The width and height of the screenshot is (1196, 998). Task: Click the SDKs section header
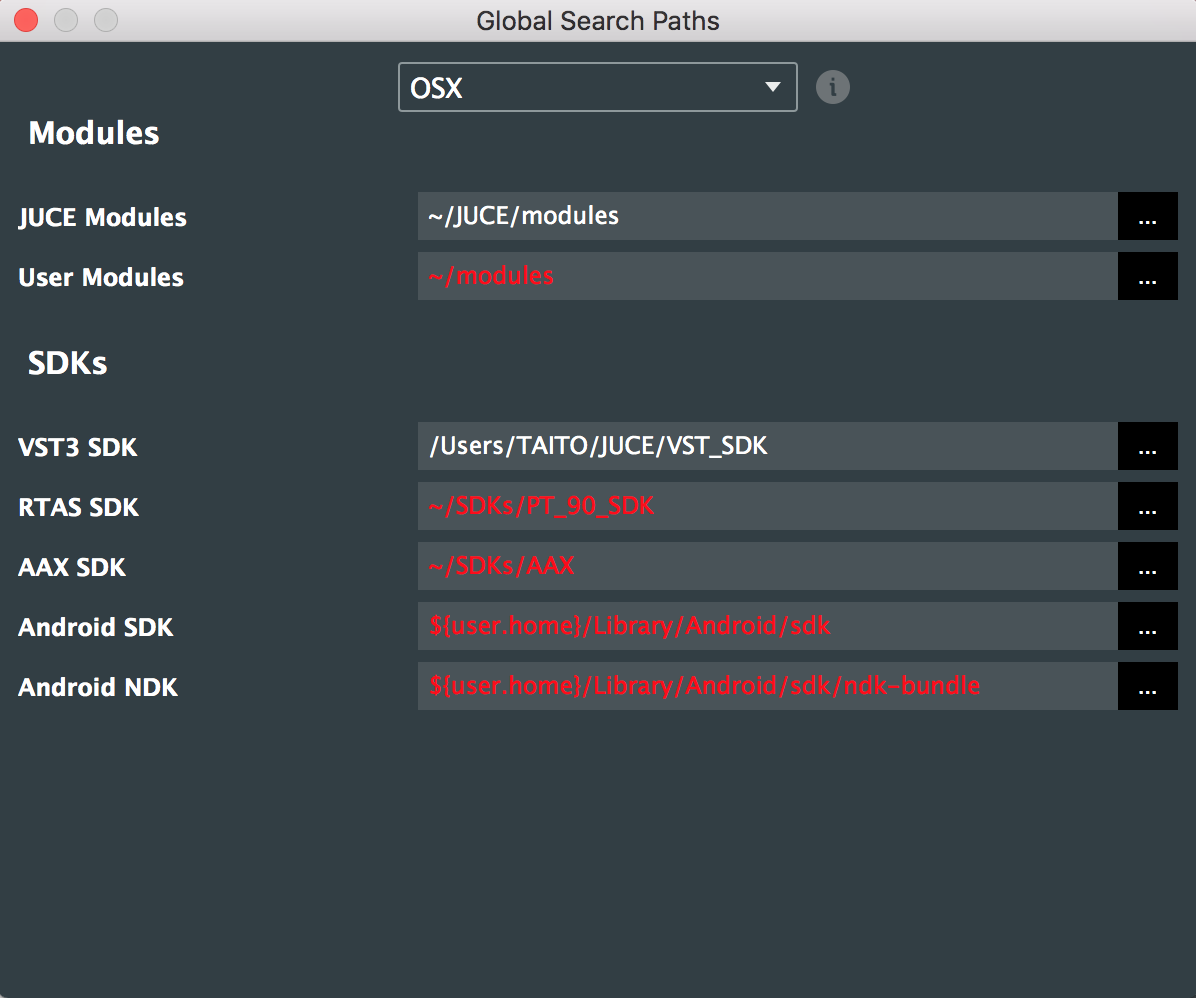click(66, 362)
